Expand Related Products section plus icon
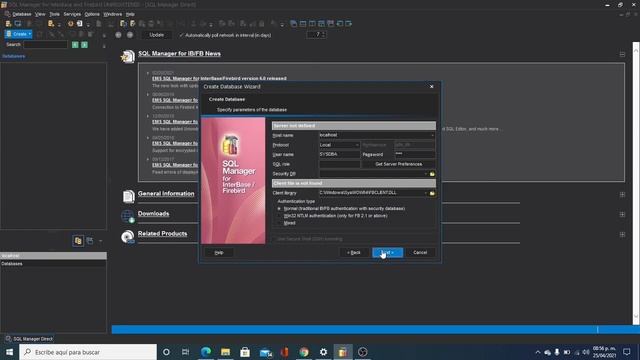Screen dimensions: 640x360 click(622, 235)
